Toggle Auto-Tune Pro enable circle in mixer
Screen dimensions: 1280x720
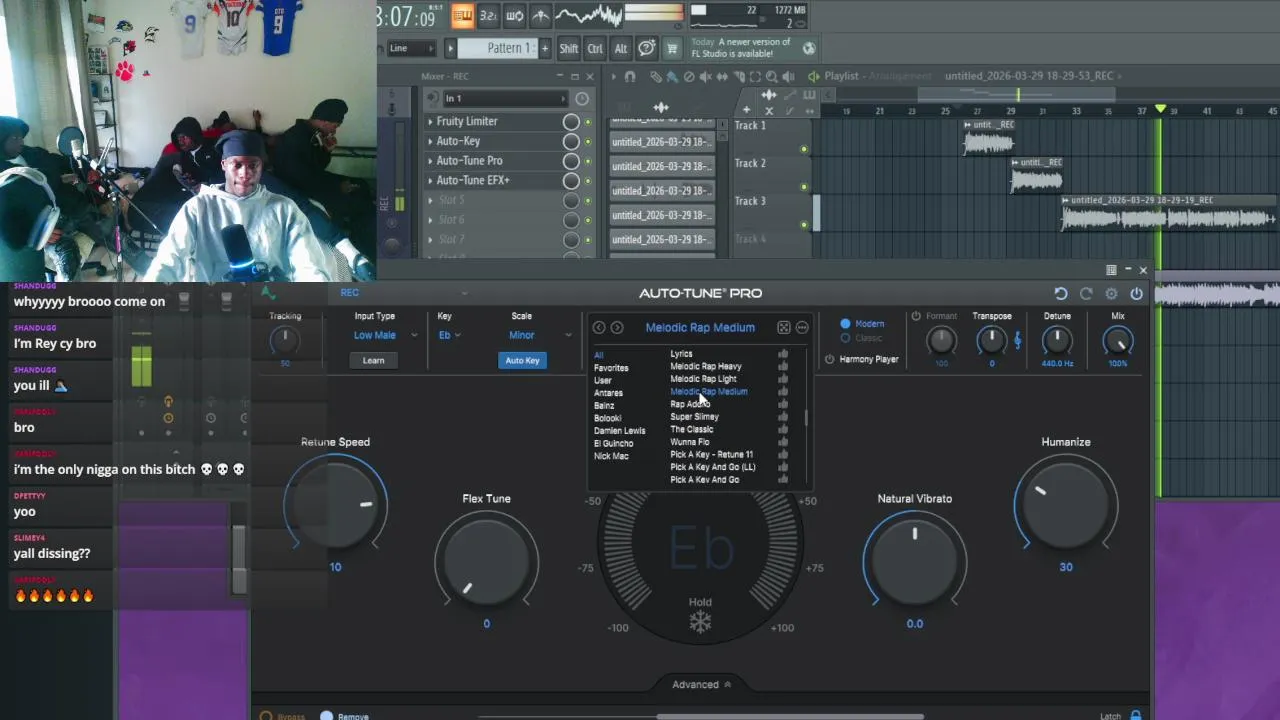coord(571,161)
